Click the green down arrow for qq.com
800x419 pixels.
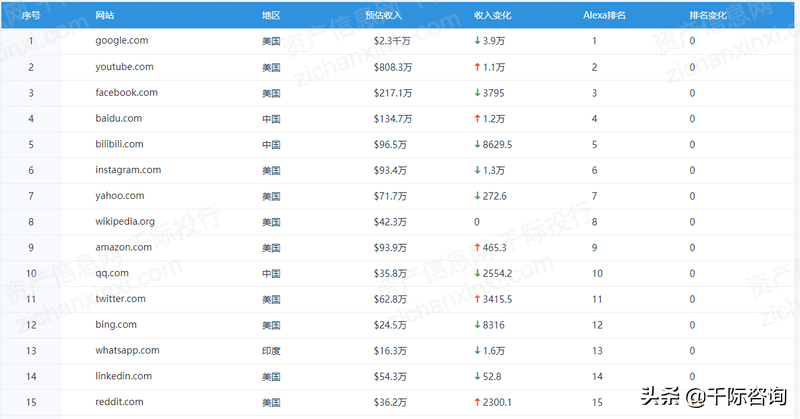coord(477,273)
